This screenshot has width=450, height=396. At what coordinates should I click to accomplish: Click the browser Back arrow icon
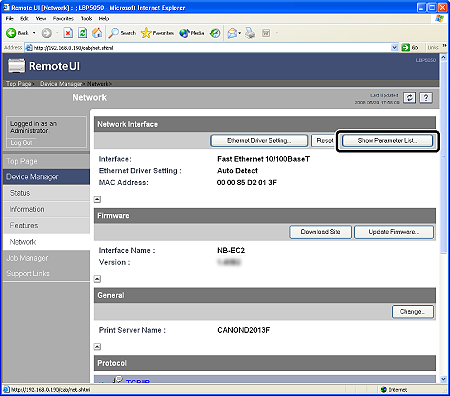(11, 33)
